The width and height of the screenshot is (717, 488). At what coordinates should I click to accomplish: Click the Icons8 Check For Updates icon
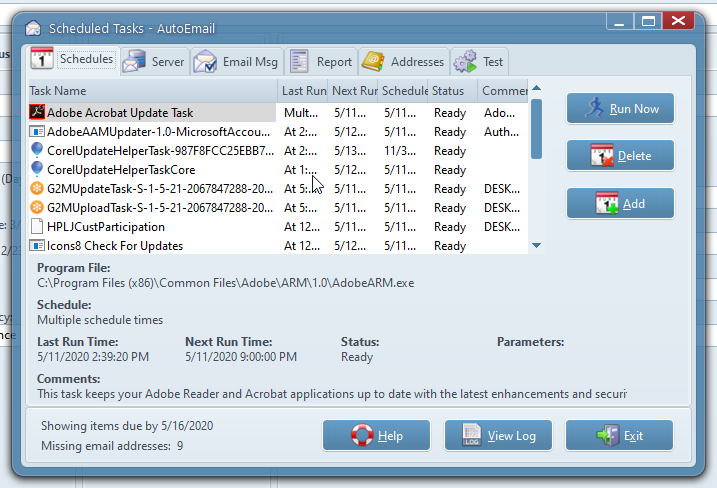(x=37, y=246)
